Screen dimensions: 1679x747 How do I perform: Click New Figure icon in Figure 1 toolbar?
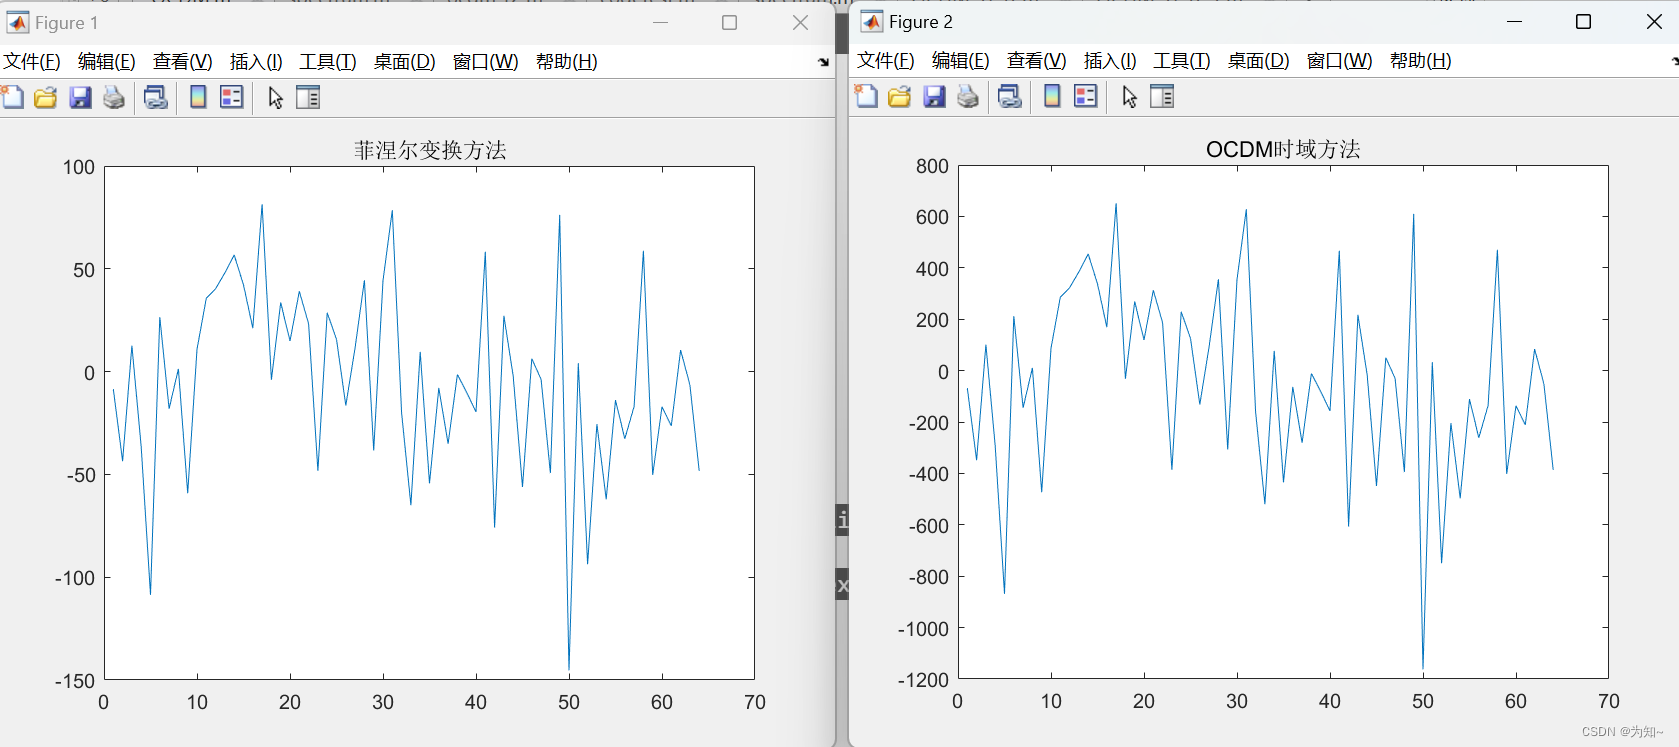coord(12,97)
